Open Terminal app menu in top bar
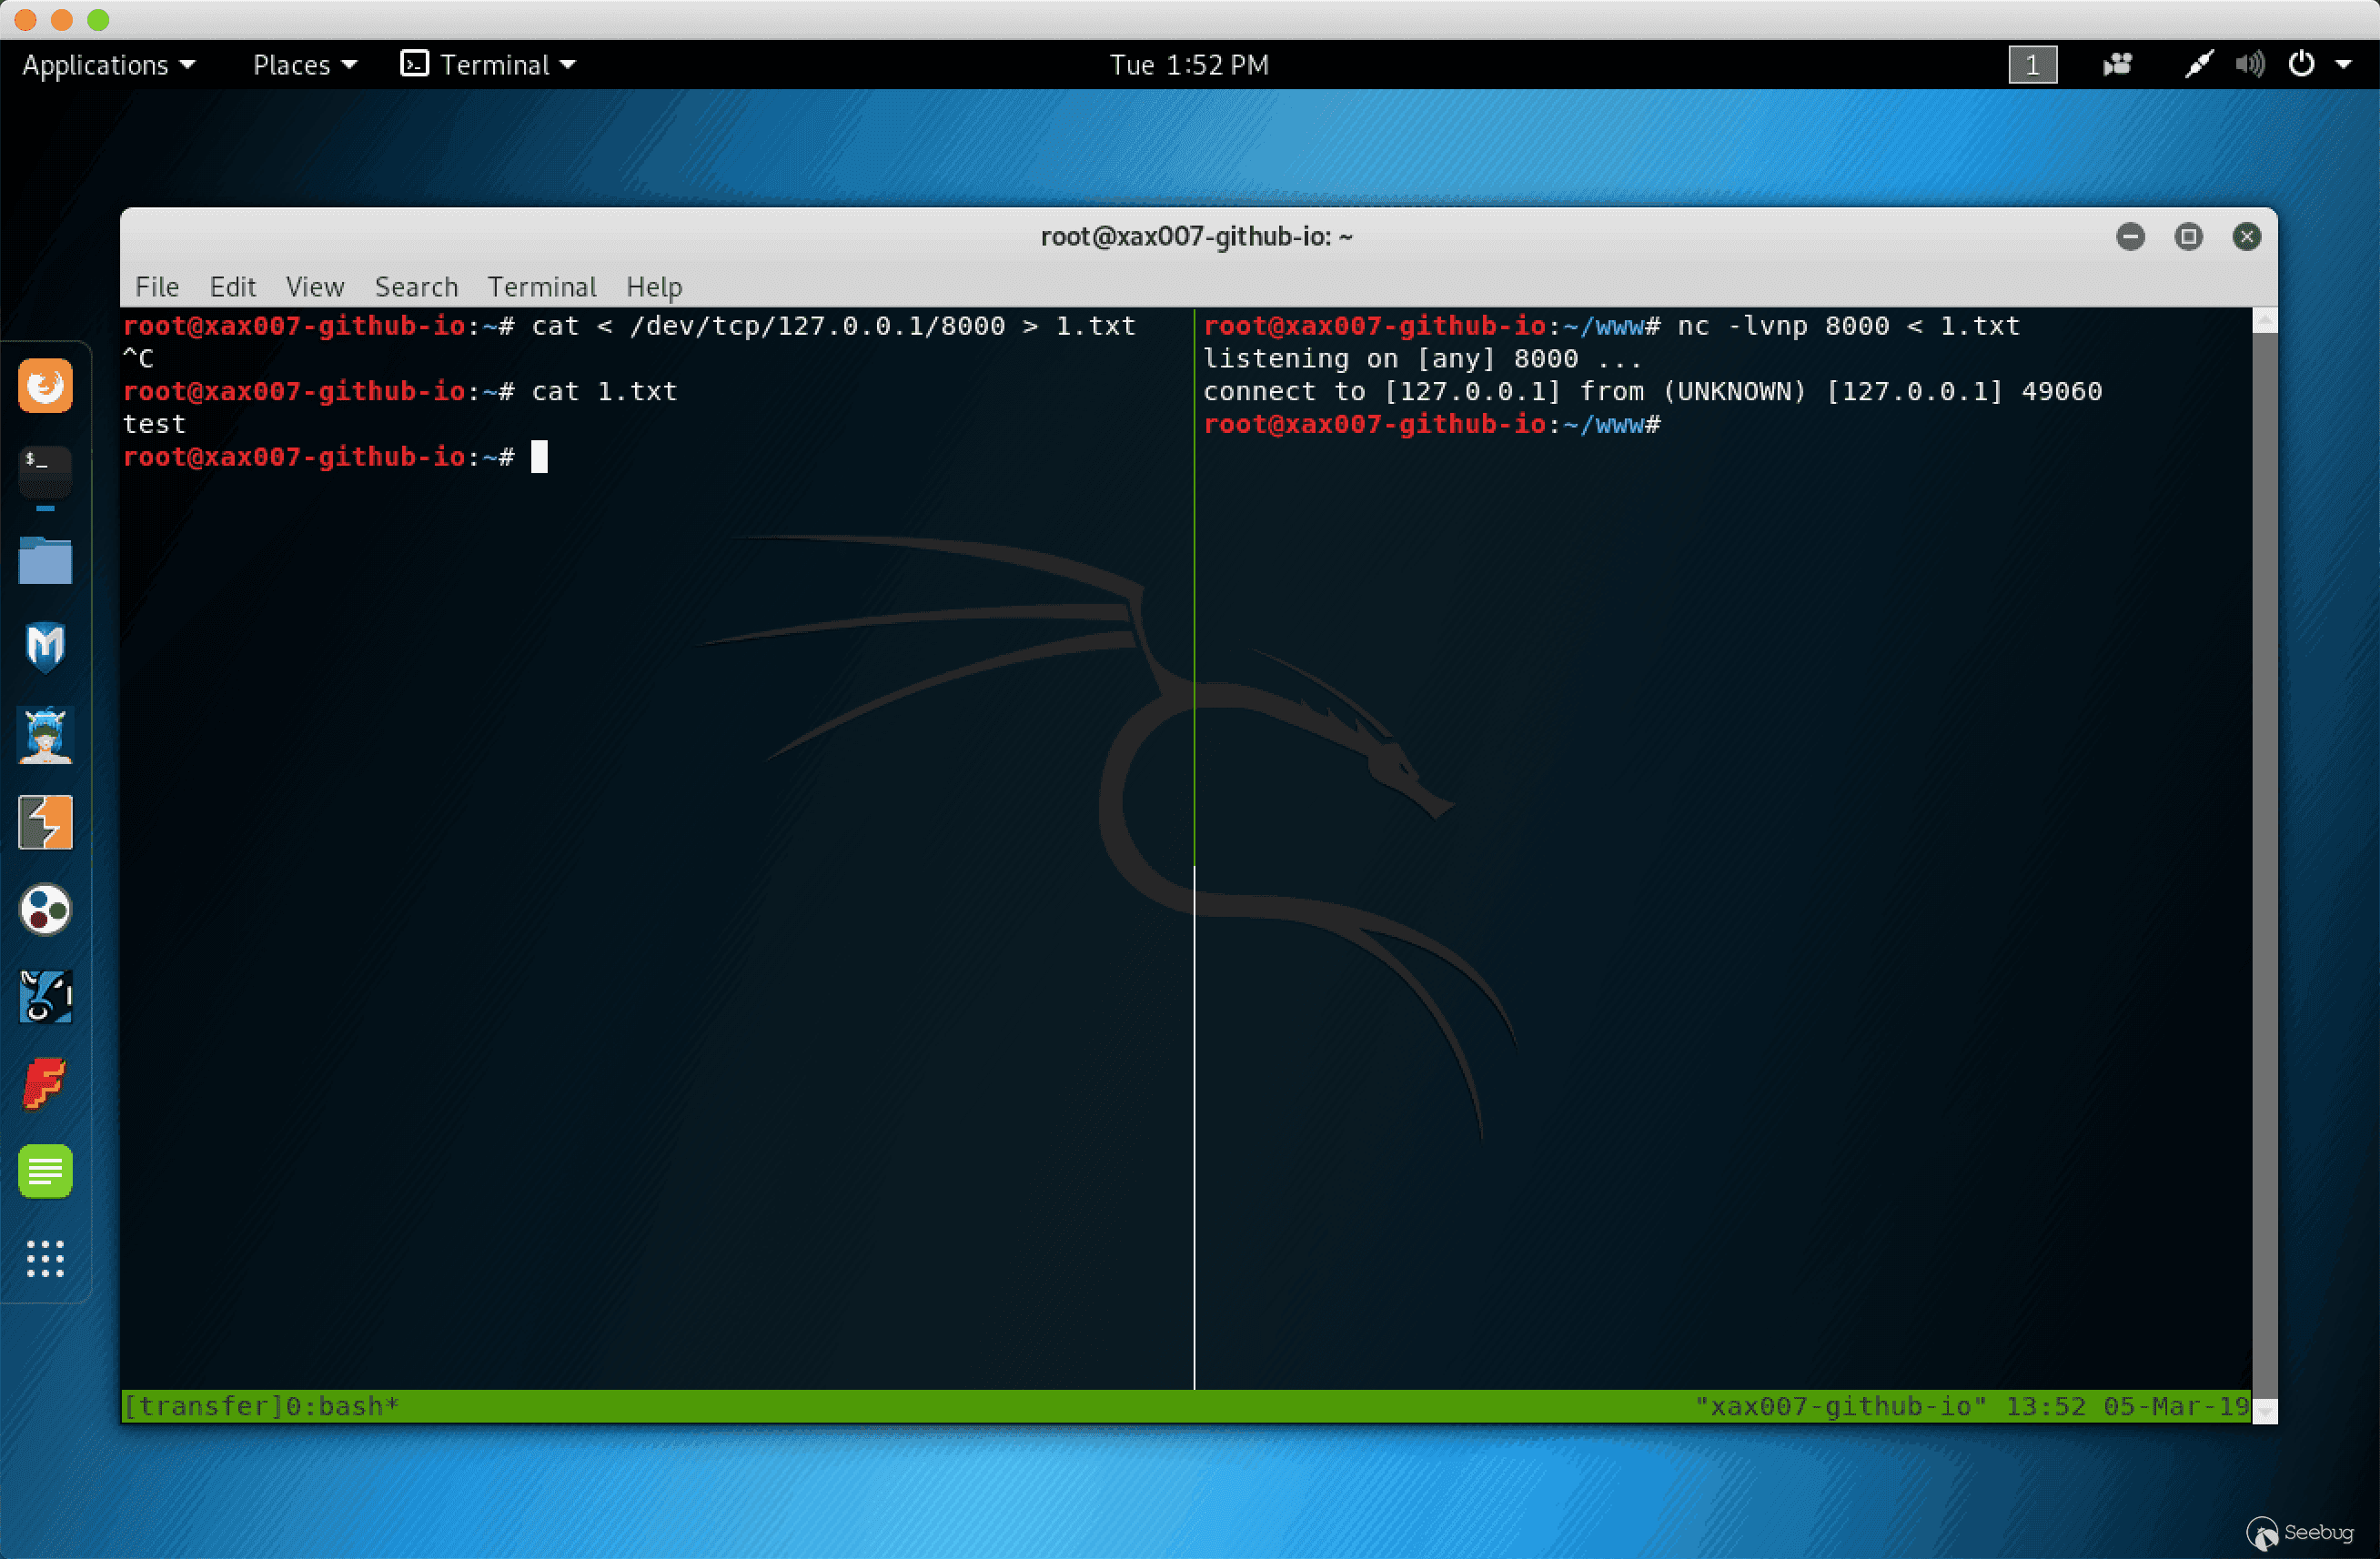The image size is (2380, 1559). click(x=488, y=65)
